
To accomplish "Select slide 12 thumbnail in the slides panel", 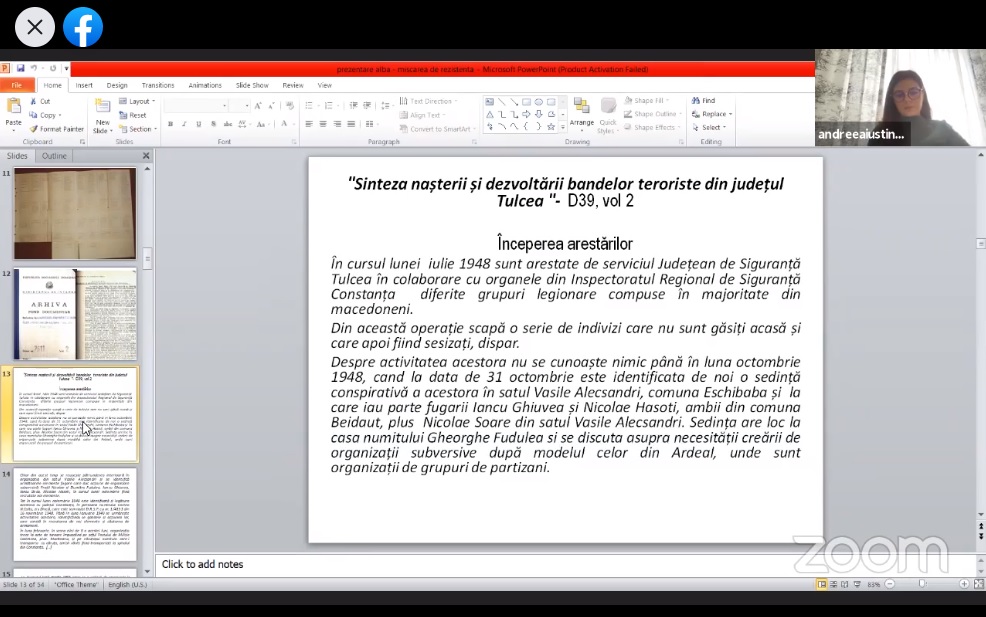I will pyautogui.click(x=75, y=314).
